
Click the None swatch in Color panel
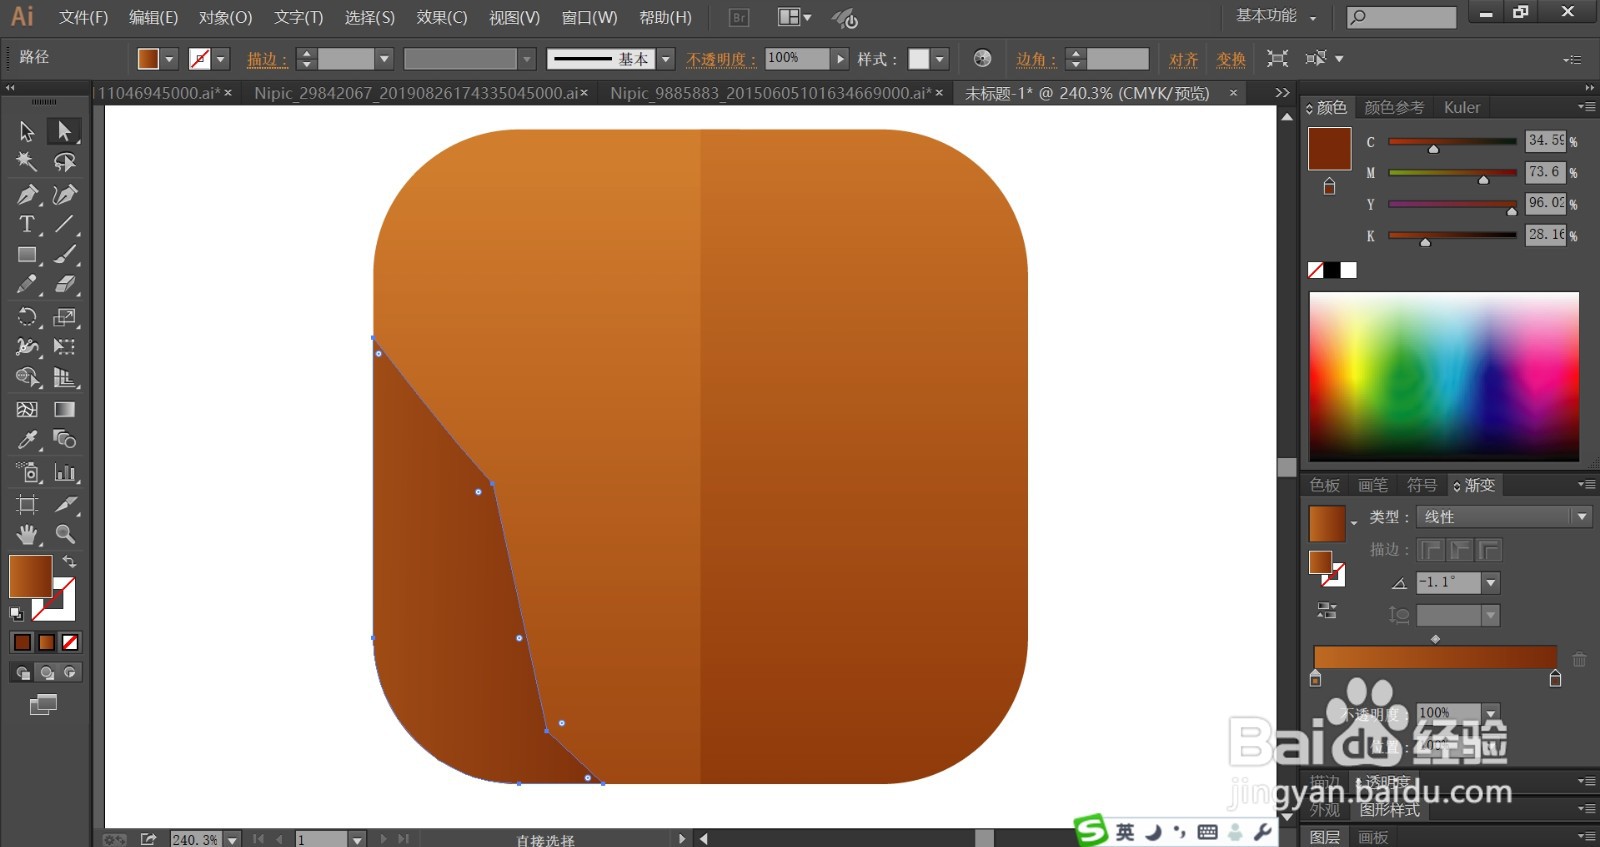(x=1316, y=270)
